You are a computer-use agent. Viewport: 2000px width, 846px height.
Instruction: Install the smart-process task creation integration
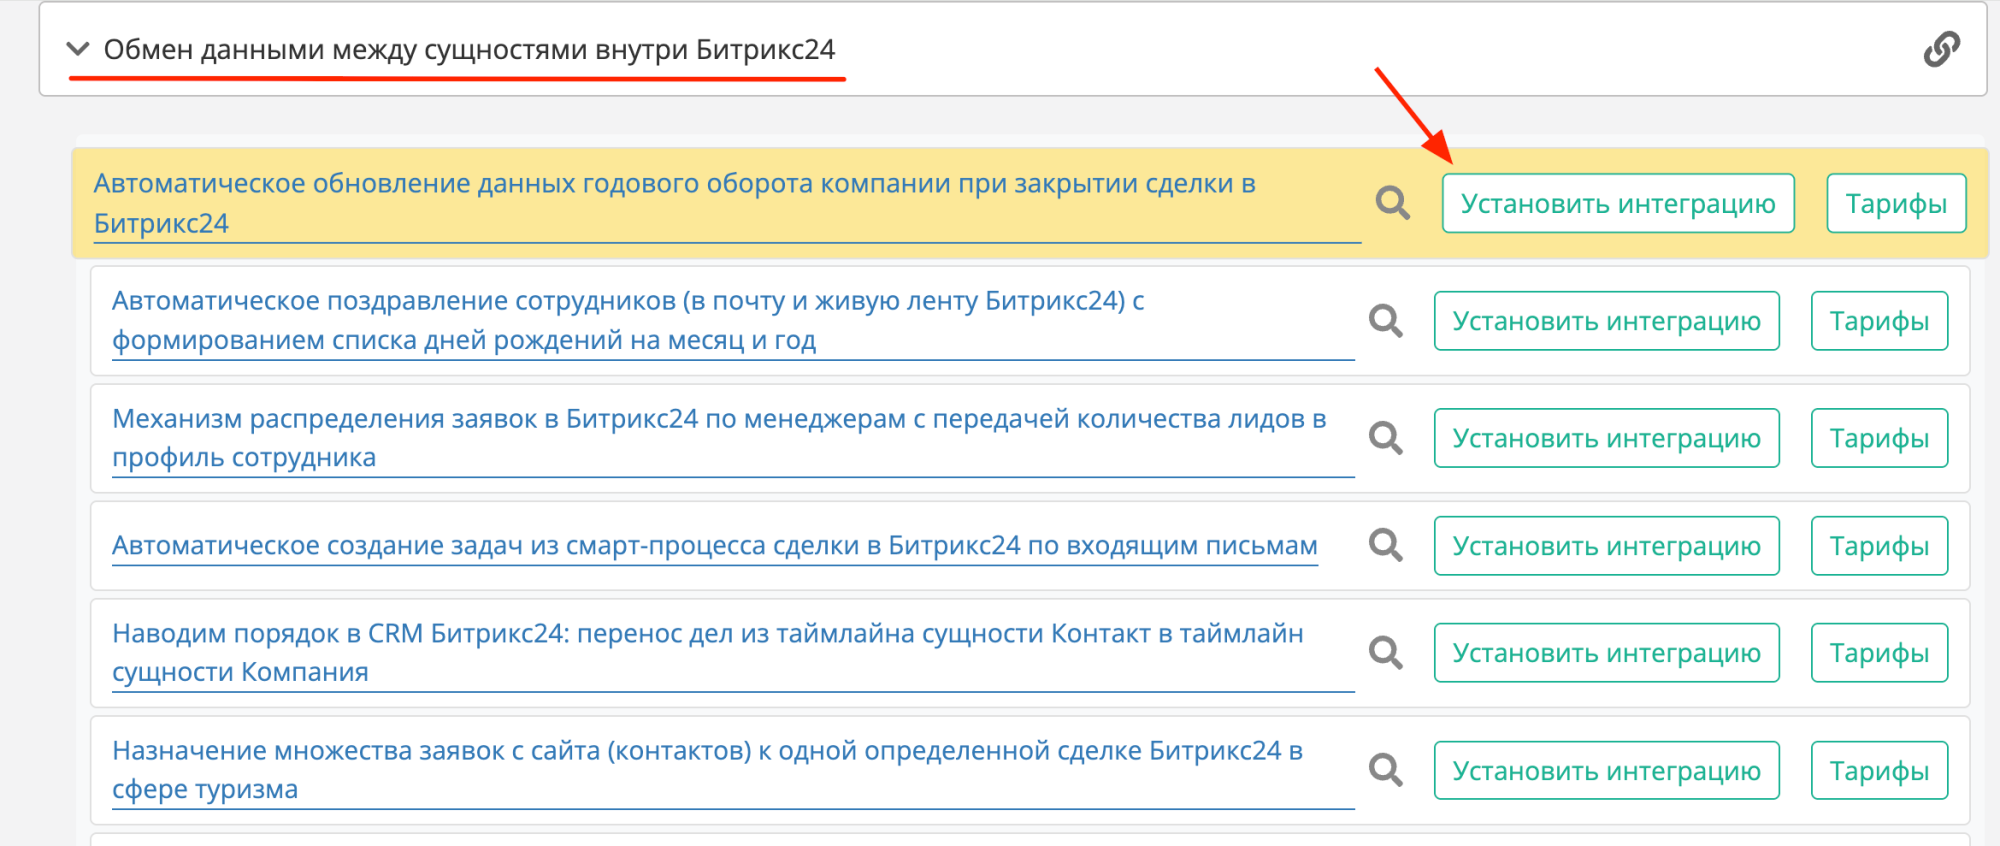click(x=1606, y=546)
